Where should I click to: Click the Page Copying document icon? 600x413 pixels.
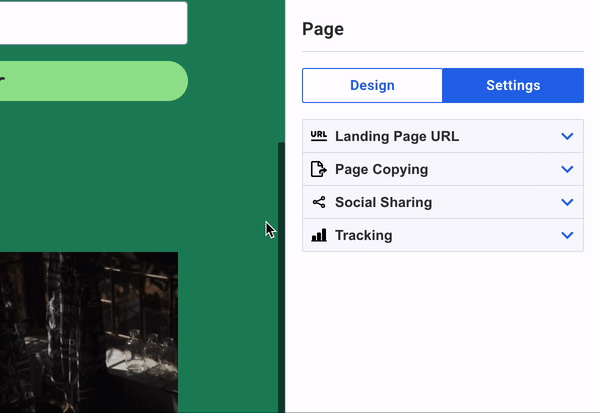coord(319,169)
